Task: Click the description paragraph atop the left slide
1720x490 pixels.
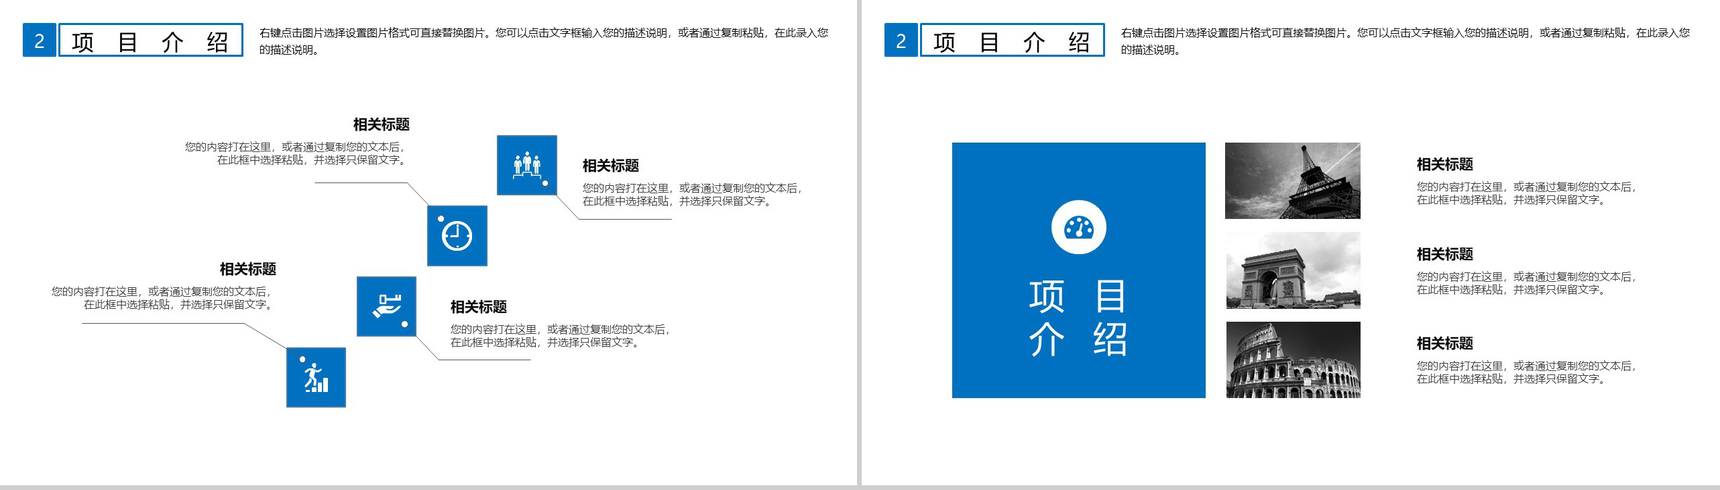Action: [x=543, y=41]
